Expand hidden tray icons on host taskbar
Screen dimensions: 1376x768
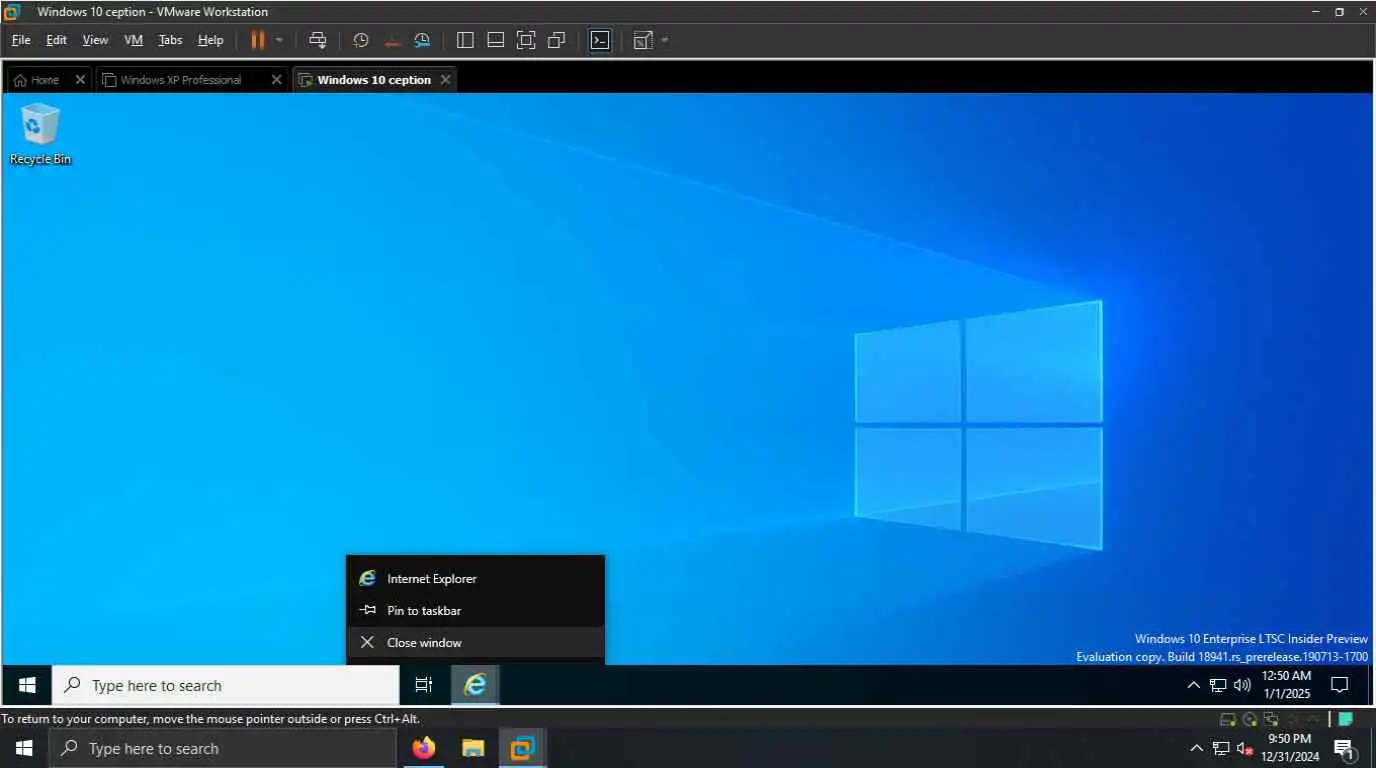click(1196, 748)
